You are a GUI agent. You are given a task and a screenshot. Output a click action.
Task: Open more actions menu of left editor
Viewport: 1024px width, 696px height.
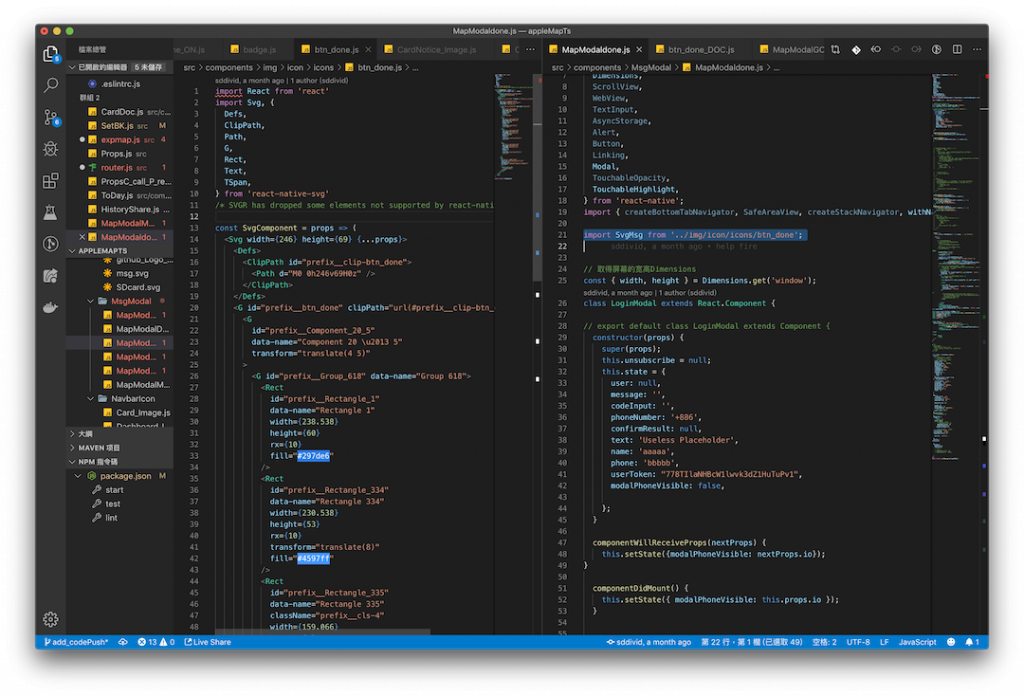[x=530, y=50]
